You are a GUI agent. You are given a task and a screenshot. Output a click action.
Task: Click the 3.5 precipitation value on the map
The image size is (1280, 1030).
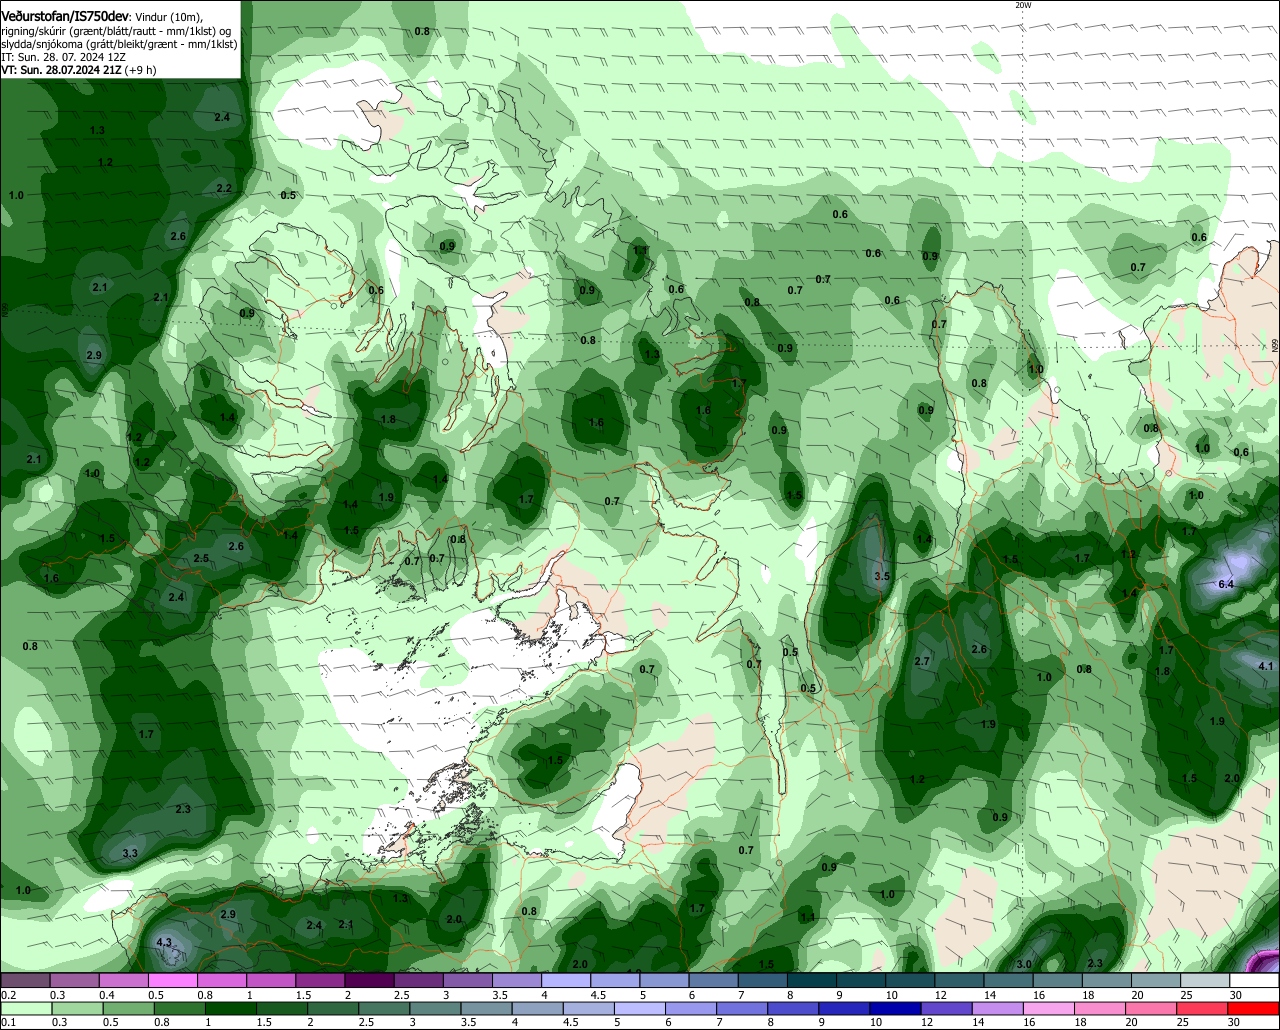882,577
